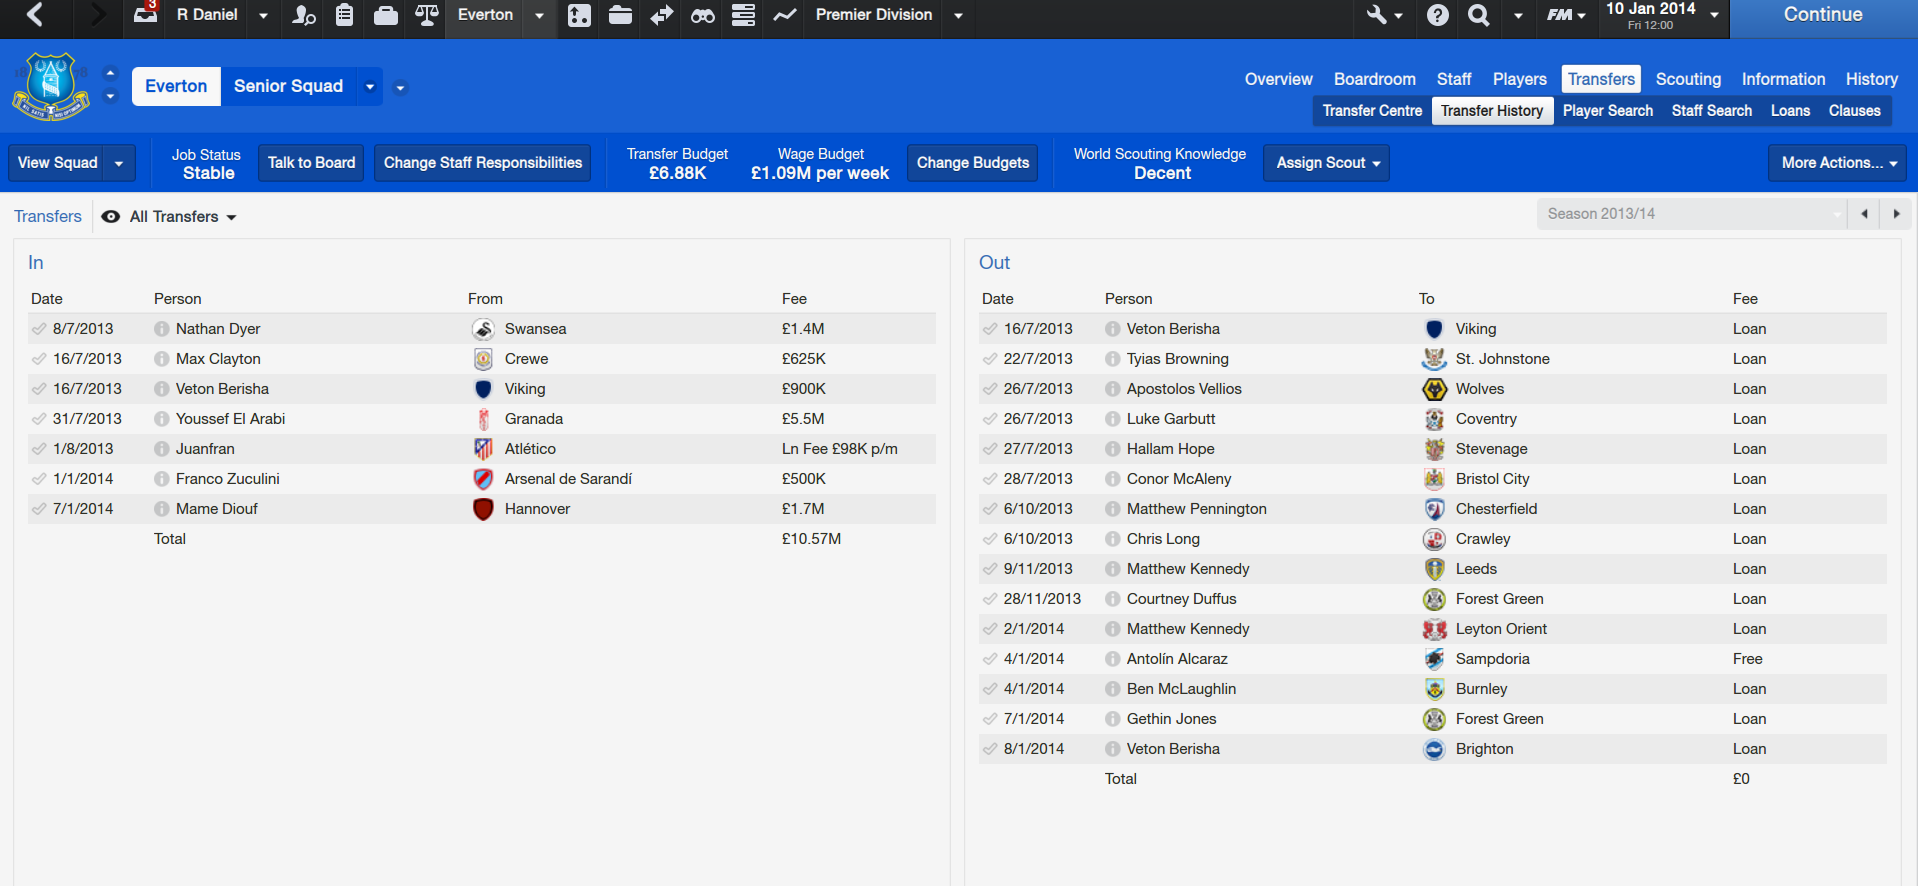Open the date dropdown arrow
The image size is (1918, 886).
pyautogui.click(x=1714, y=16)
